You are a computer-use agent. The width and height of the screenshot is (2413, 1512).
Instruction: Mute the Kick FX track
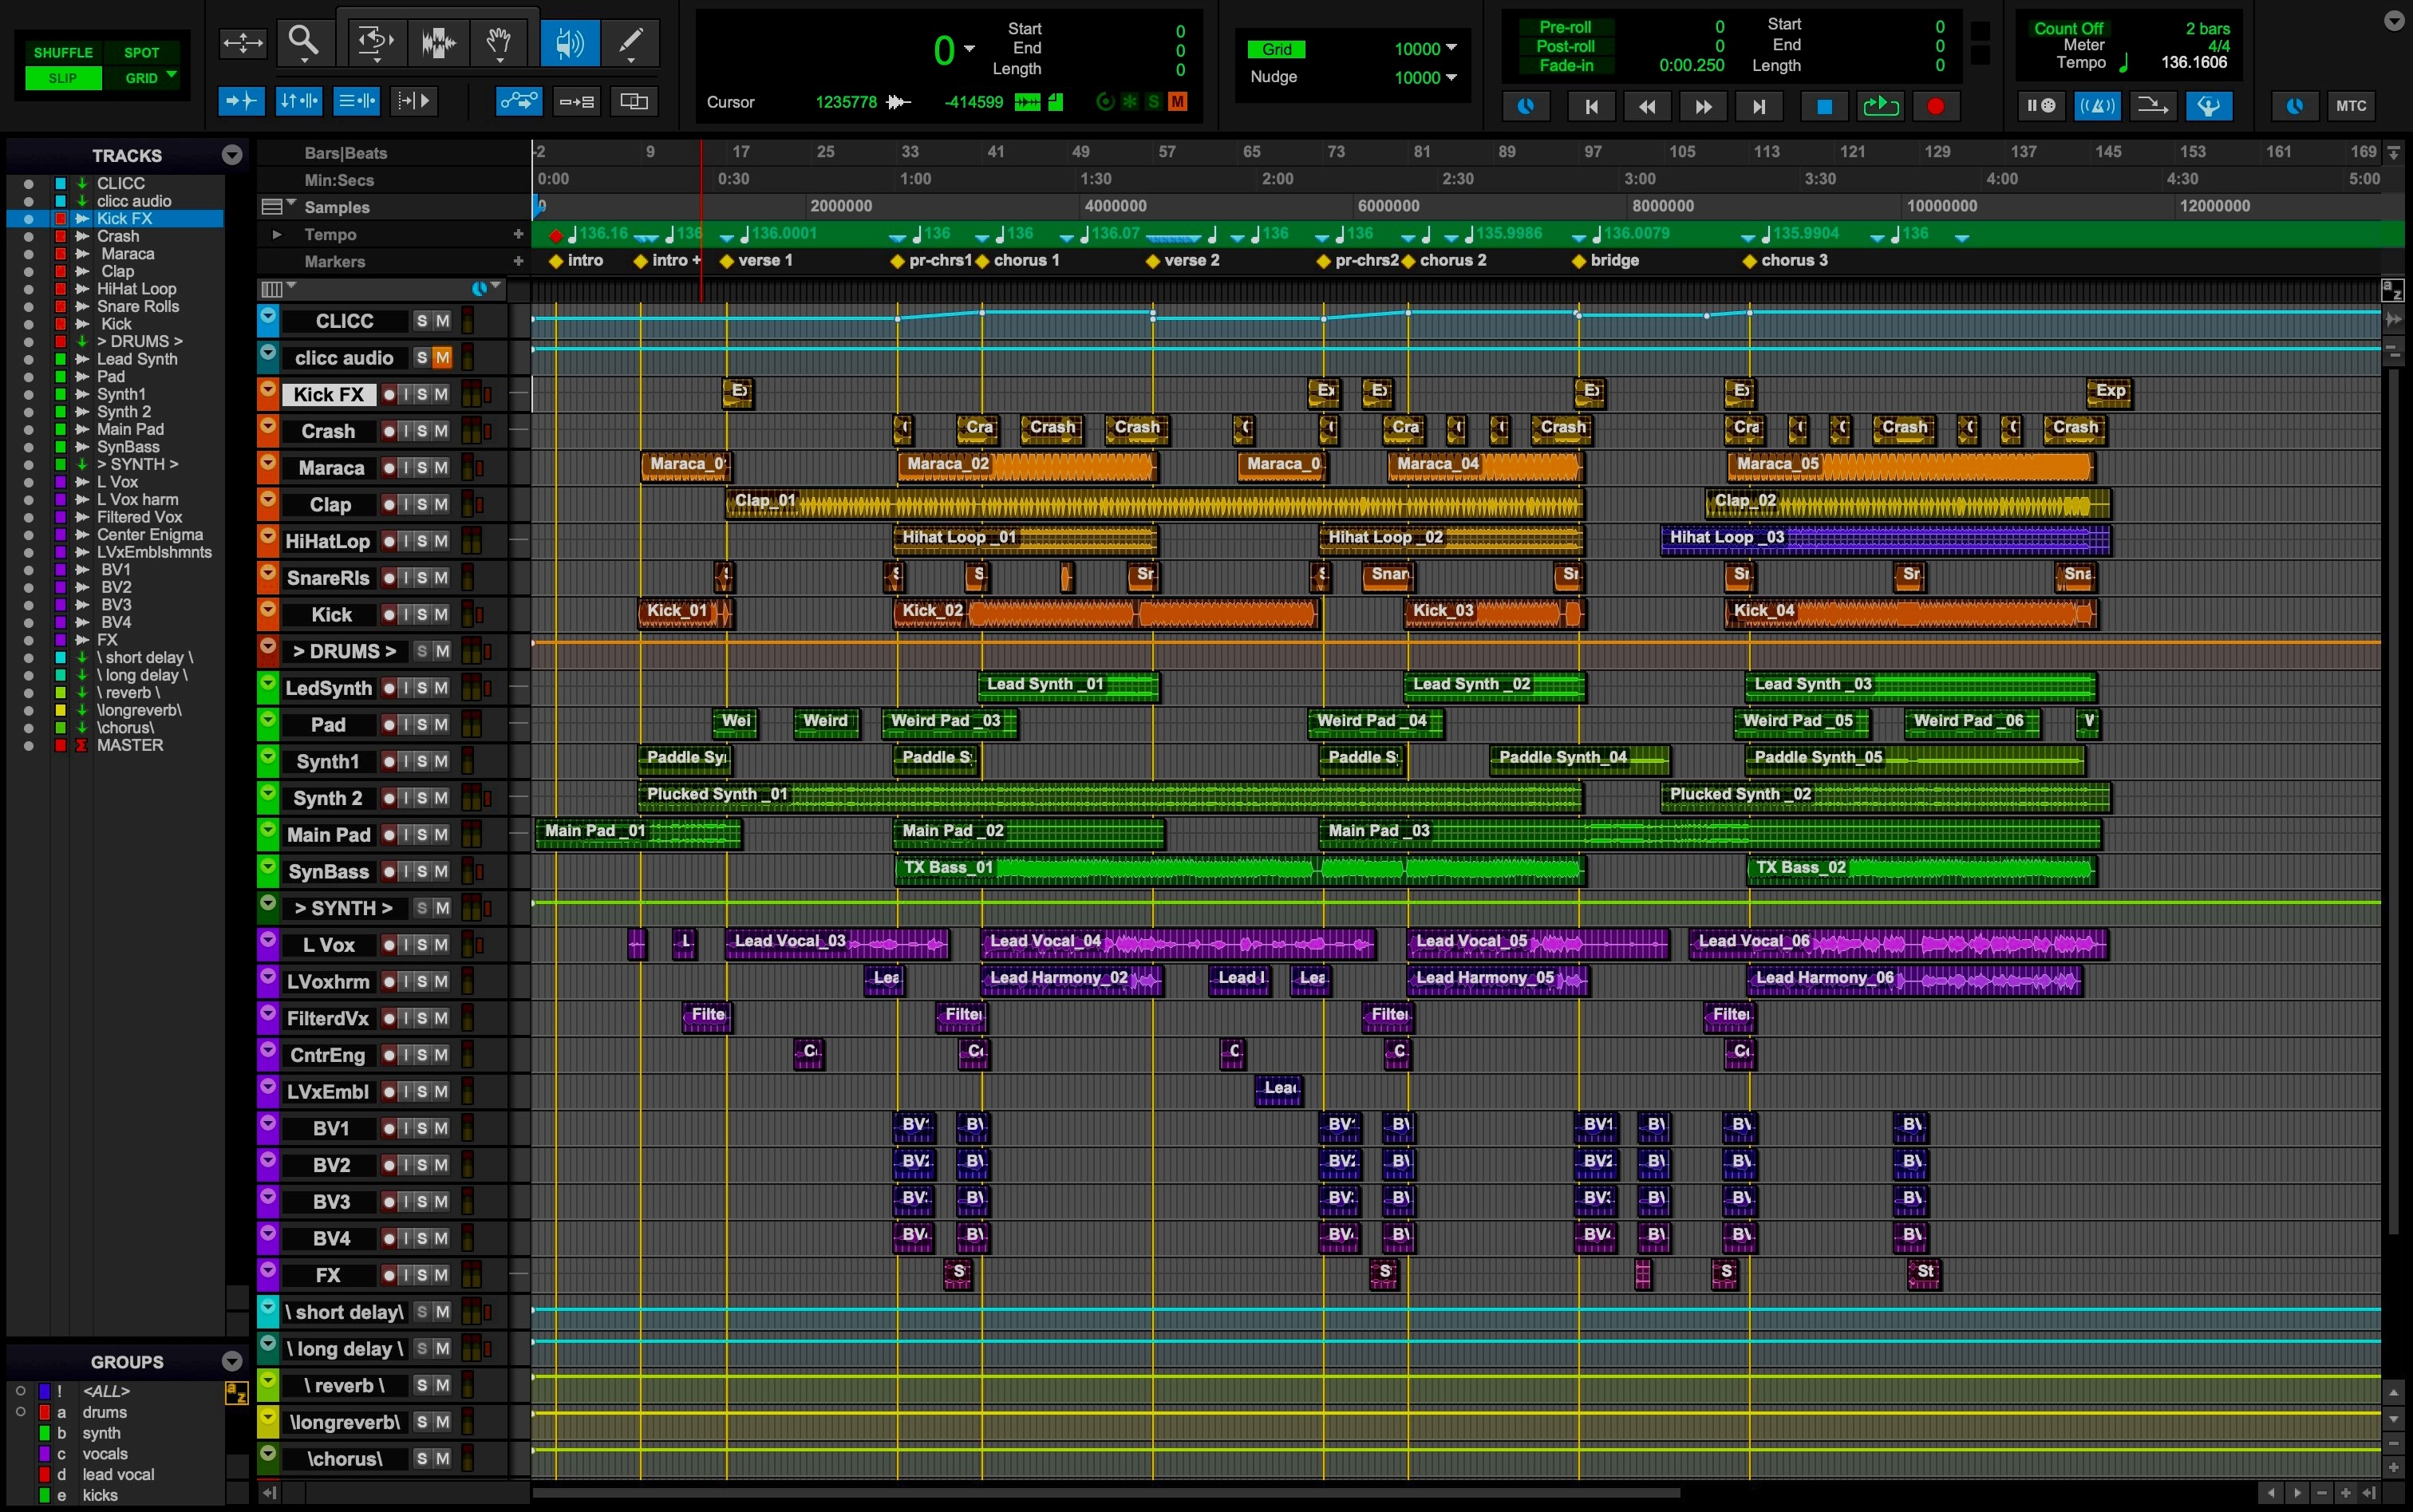[441, 395]
